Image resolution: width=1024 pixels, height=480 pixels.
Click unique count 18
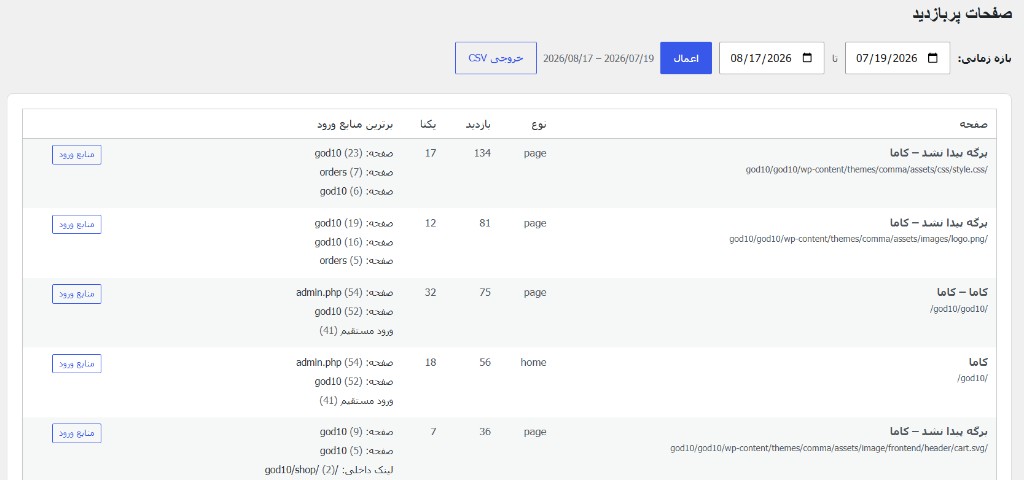430,362
